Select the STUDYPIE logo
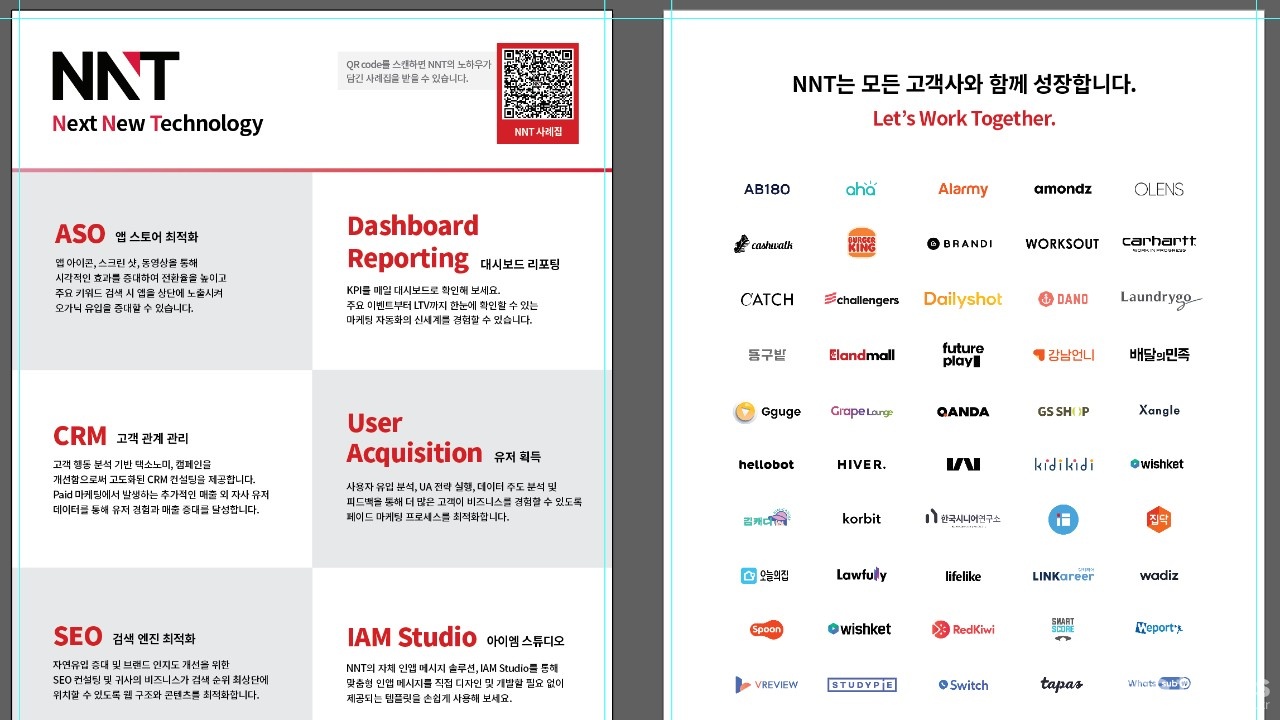Viewport: 1280px width, 720px height. click(x=861, y=685)
